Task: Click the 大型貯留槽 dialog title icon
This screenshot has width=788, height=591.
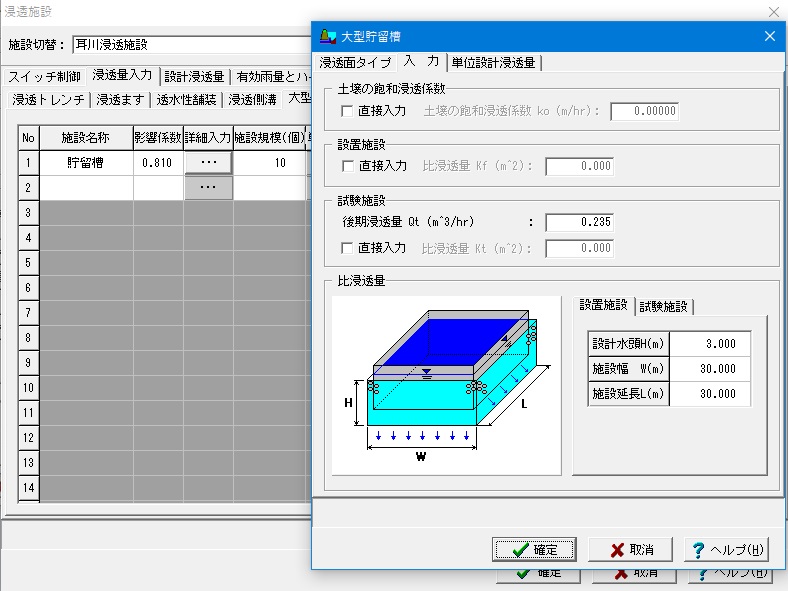Action: click(x=328, y=36)
